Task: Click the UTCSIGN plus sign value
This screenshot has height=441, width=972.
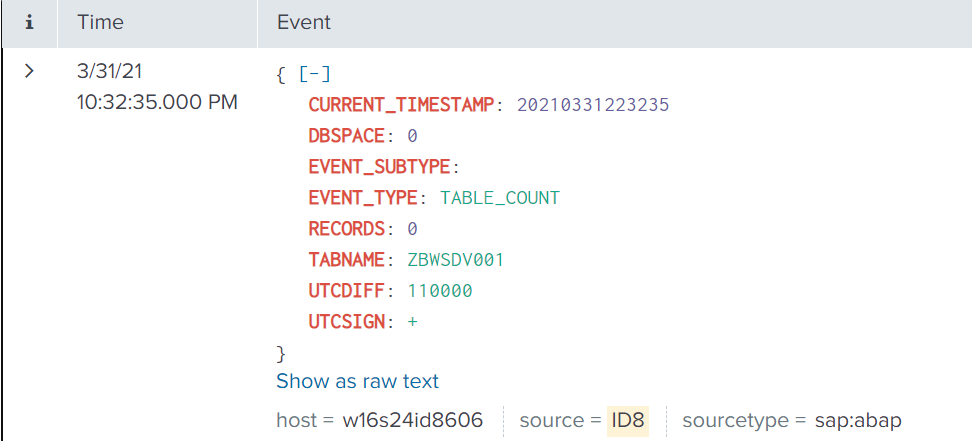Action: [412, 322]
